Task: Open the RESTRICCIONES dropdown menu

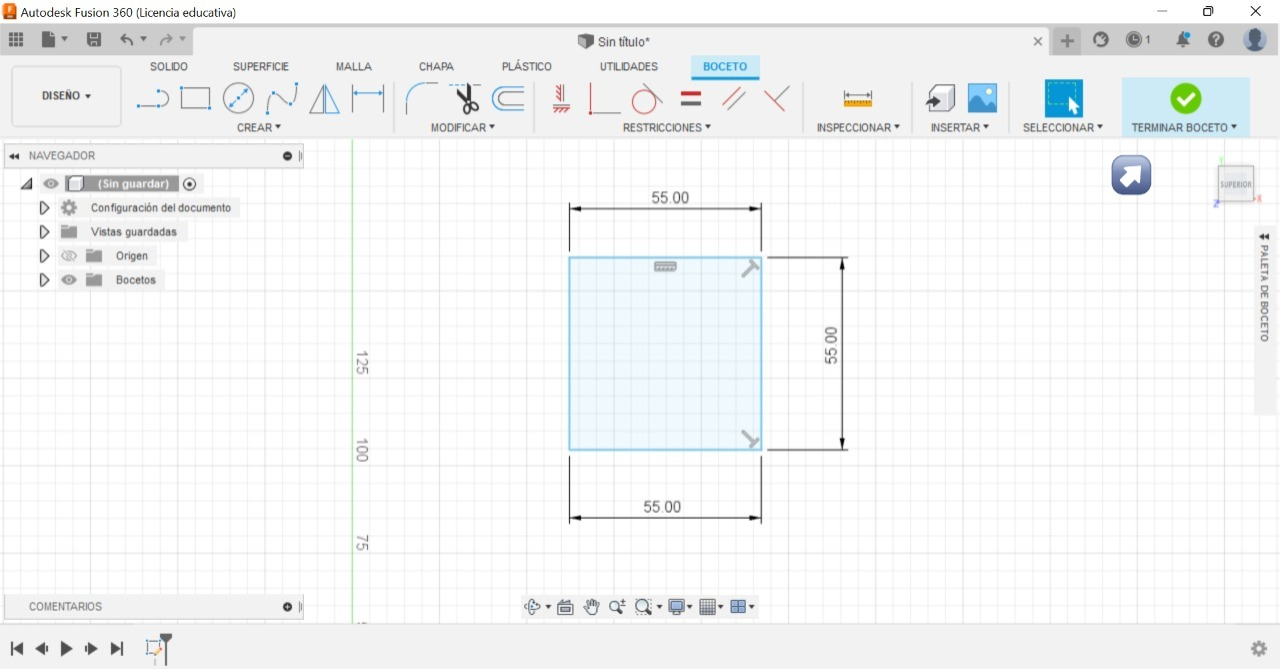Action: [x=667, y=128]
